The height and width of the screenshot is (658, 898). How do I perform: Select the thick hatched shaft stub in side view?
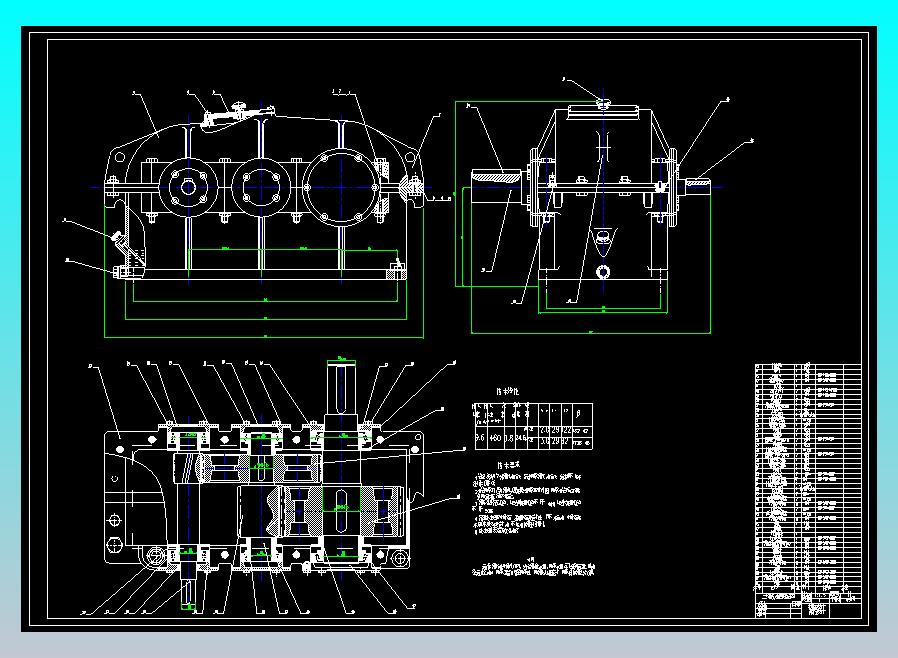pos(496,187)
